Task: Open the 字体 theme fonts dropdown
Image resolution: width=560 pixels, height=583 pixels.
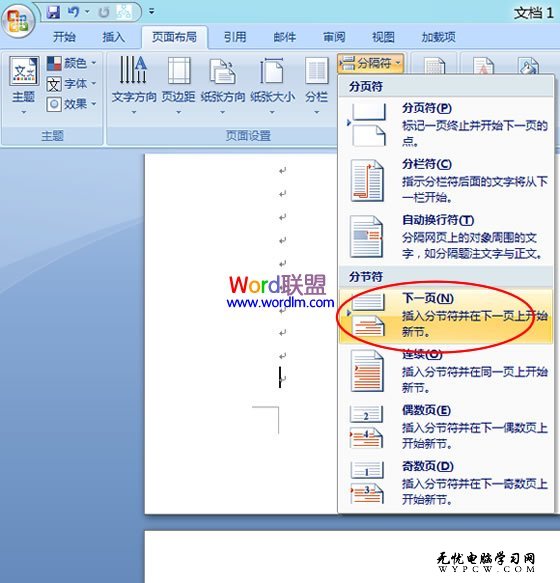Action: pos(71,84)
